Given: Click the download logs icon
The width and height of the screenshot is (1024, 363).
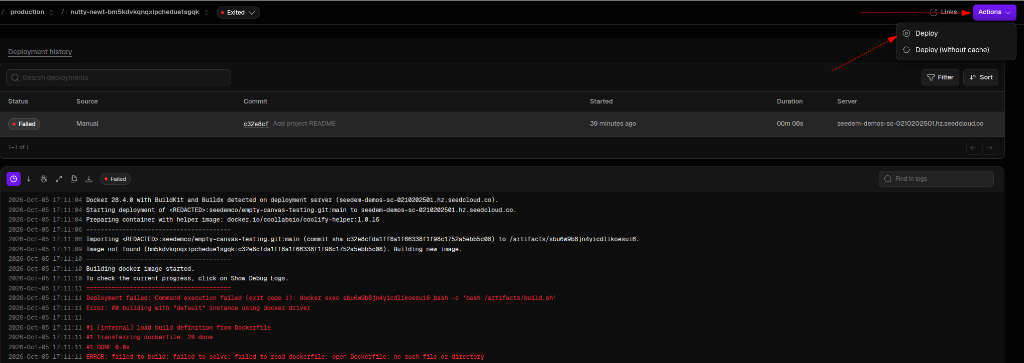Looking at the screenshot, I should pos(89,179).
